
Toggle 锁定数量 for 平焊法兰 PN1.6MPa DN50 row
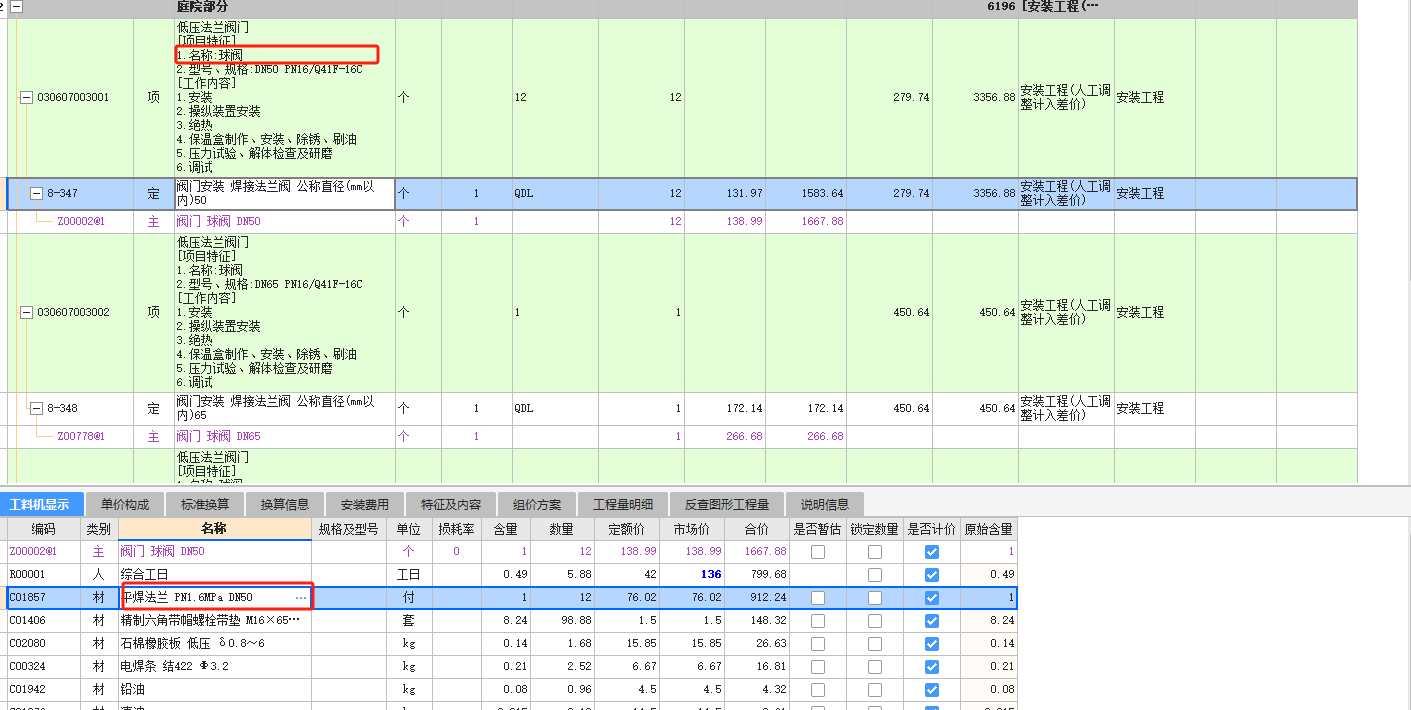(x=875, y=598)
